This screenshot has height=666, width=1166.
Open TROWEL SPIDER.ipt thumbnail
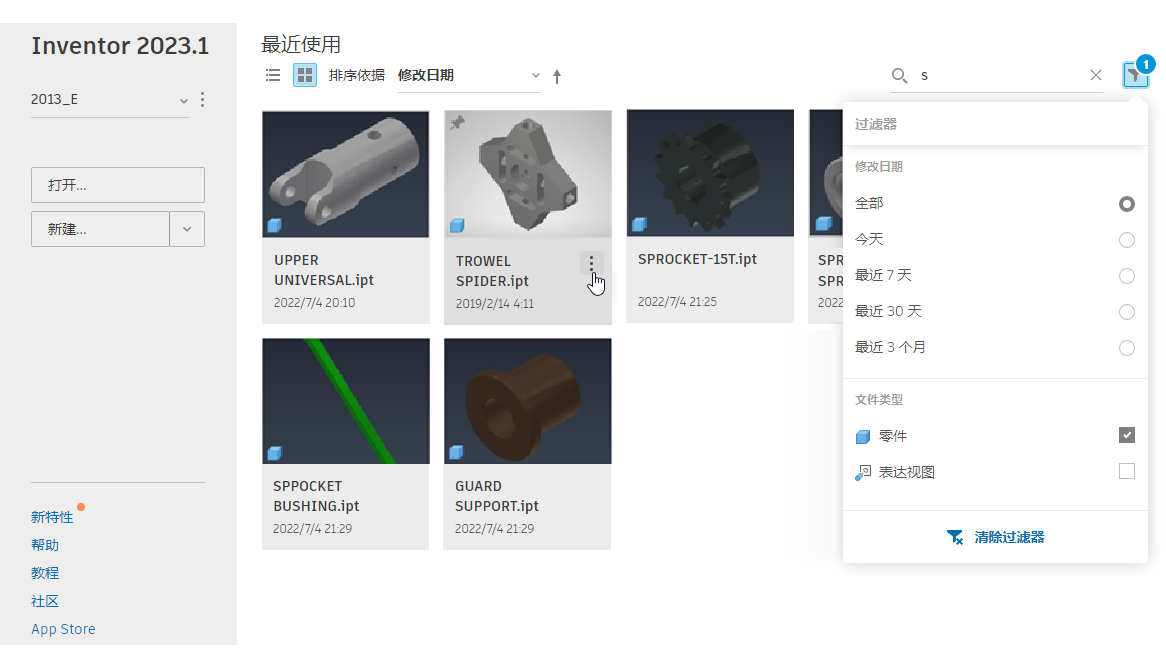click(528, 174)
